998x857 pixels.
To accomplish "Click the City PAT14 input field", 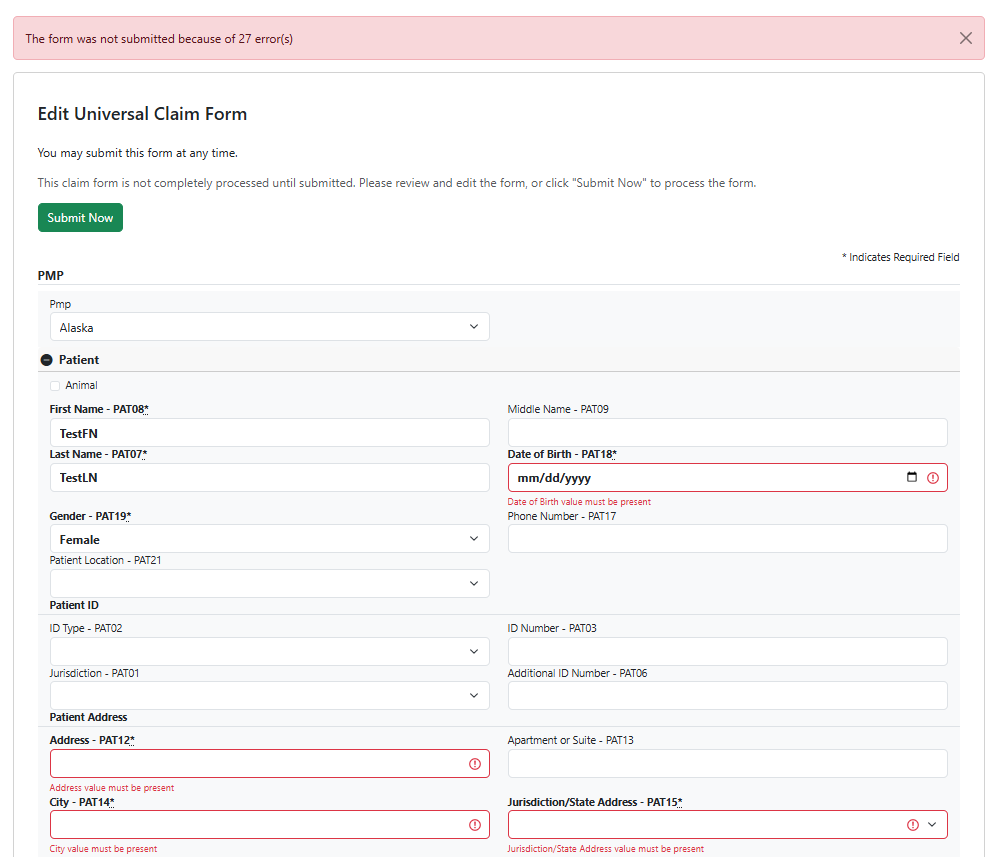I will coord(270,825).
